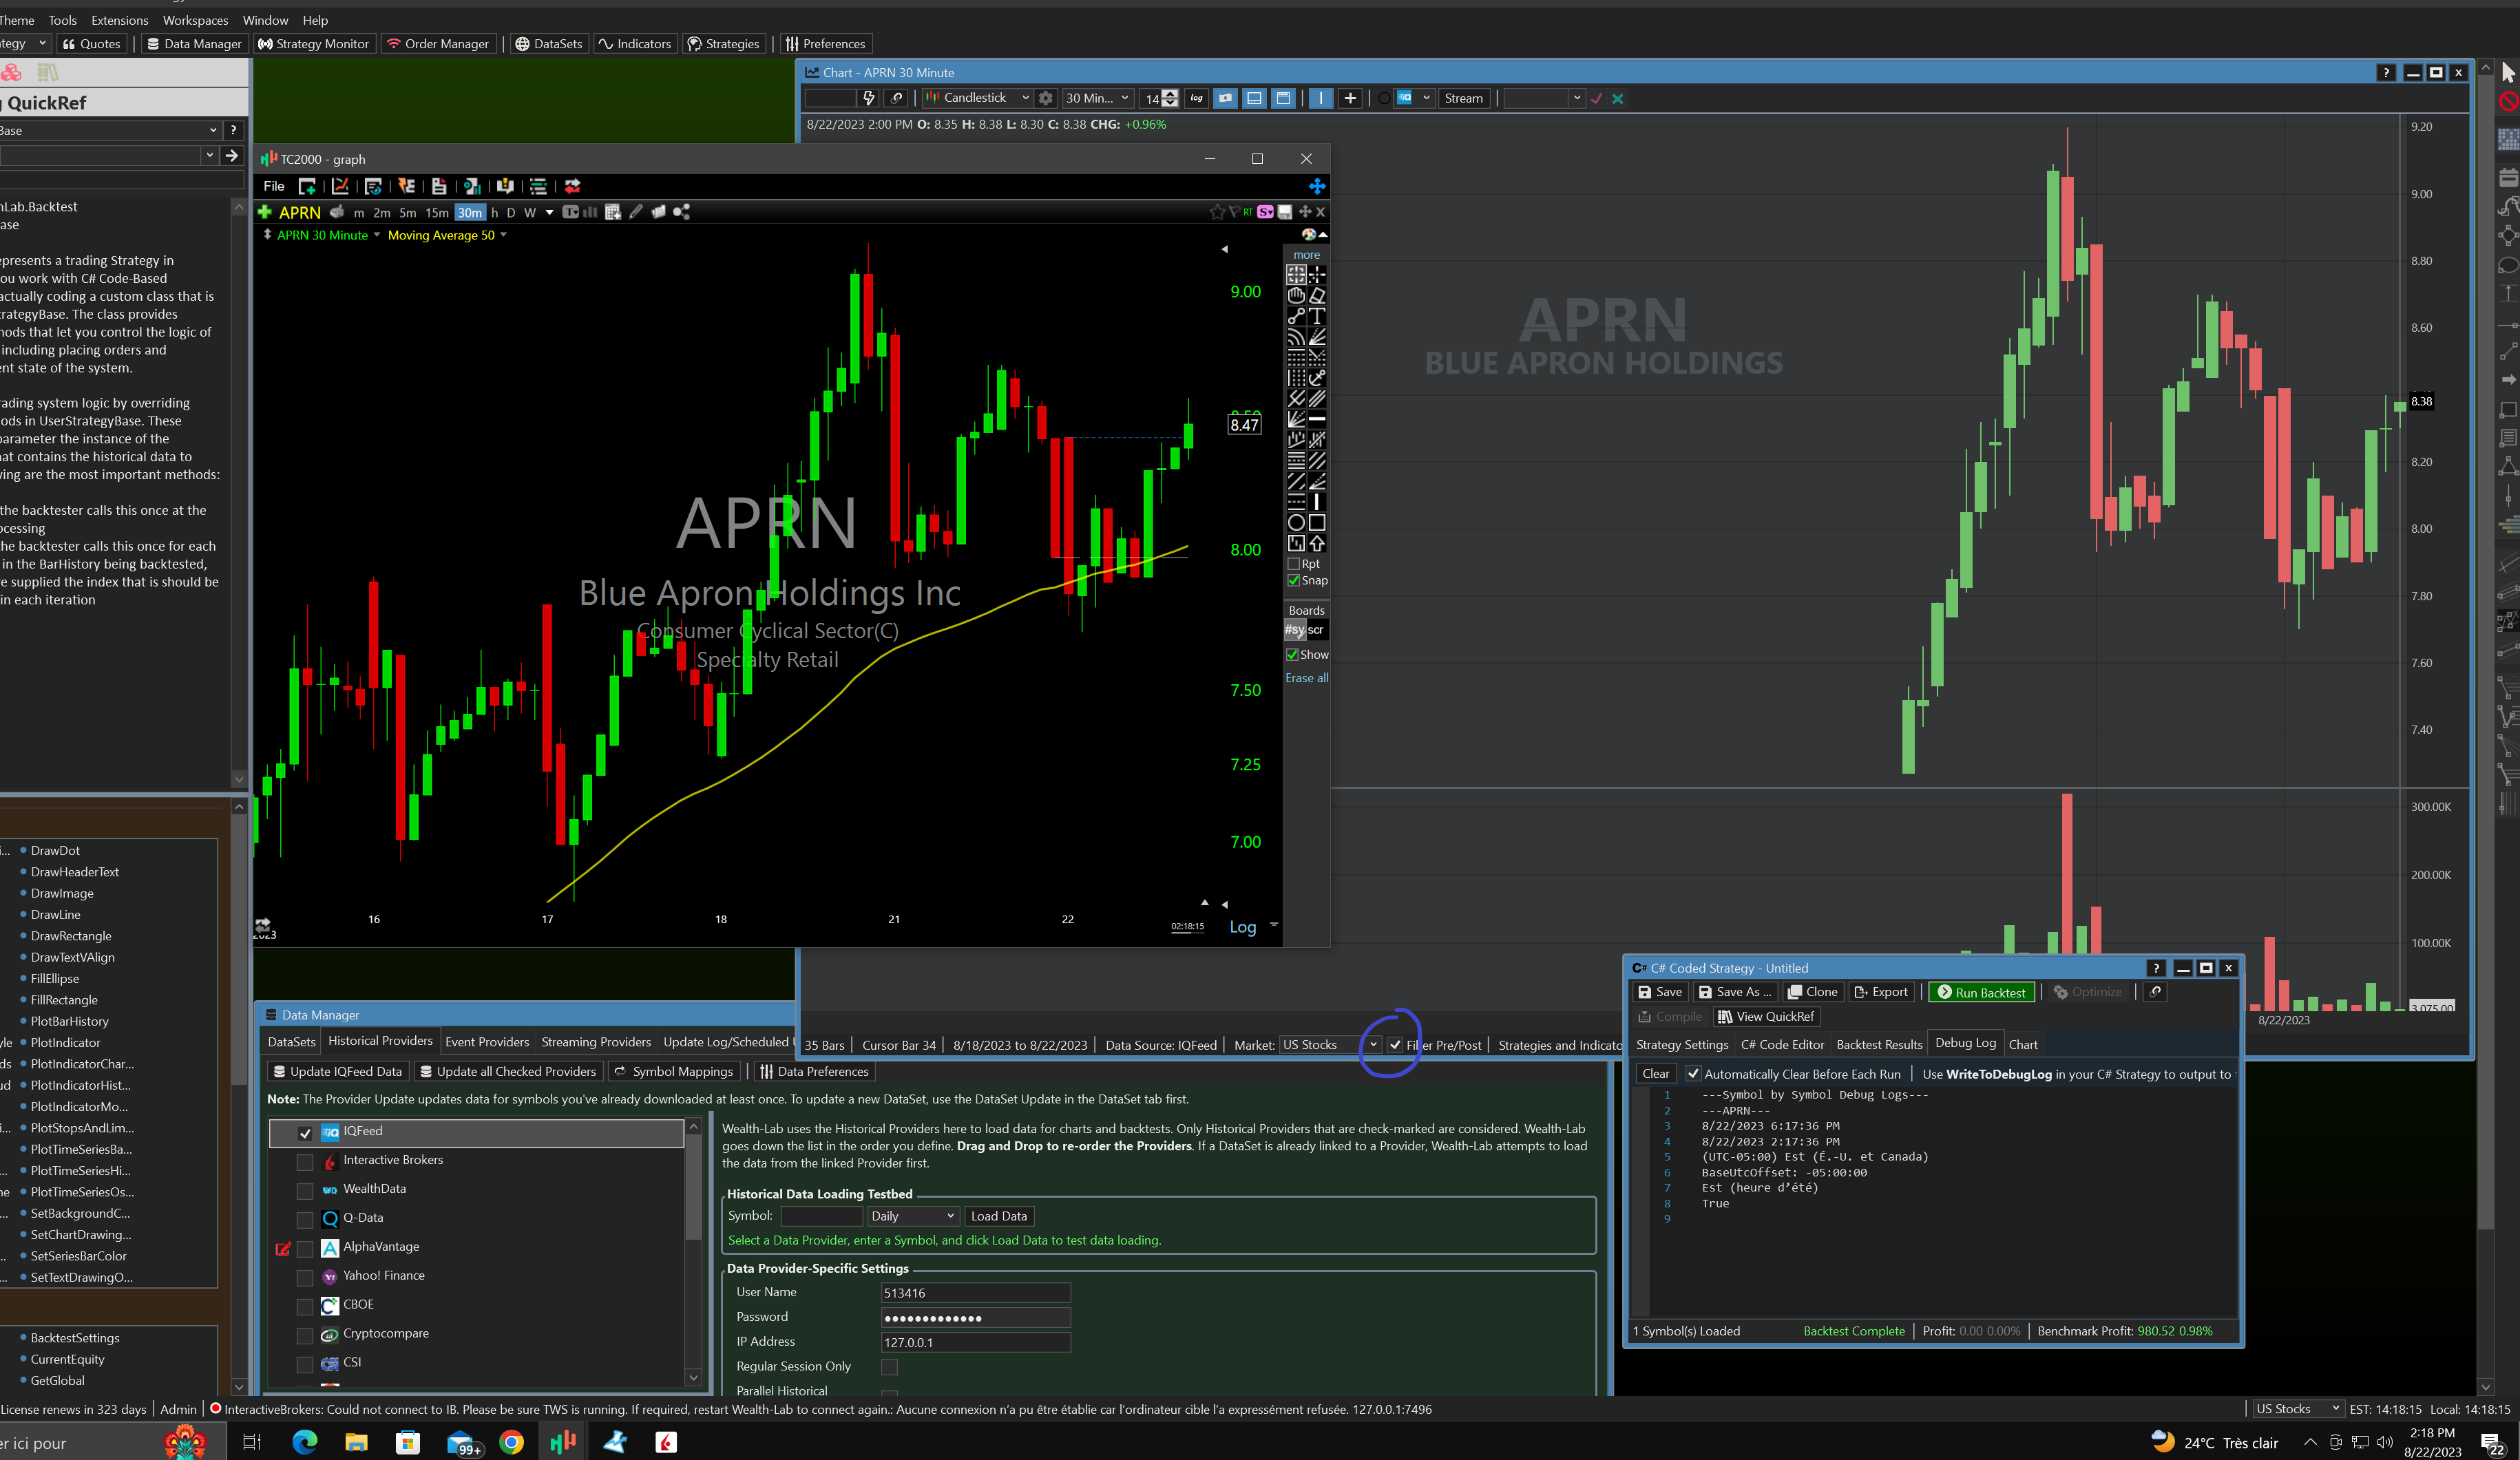Open TC2000 Log scale toggle
This screenshot has height=1460, width=2520.
1242,927
